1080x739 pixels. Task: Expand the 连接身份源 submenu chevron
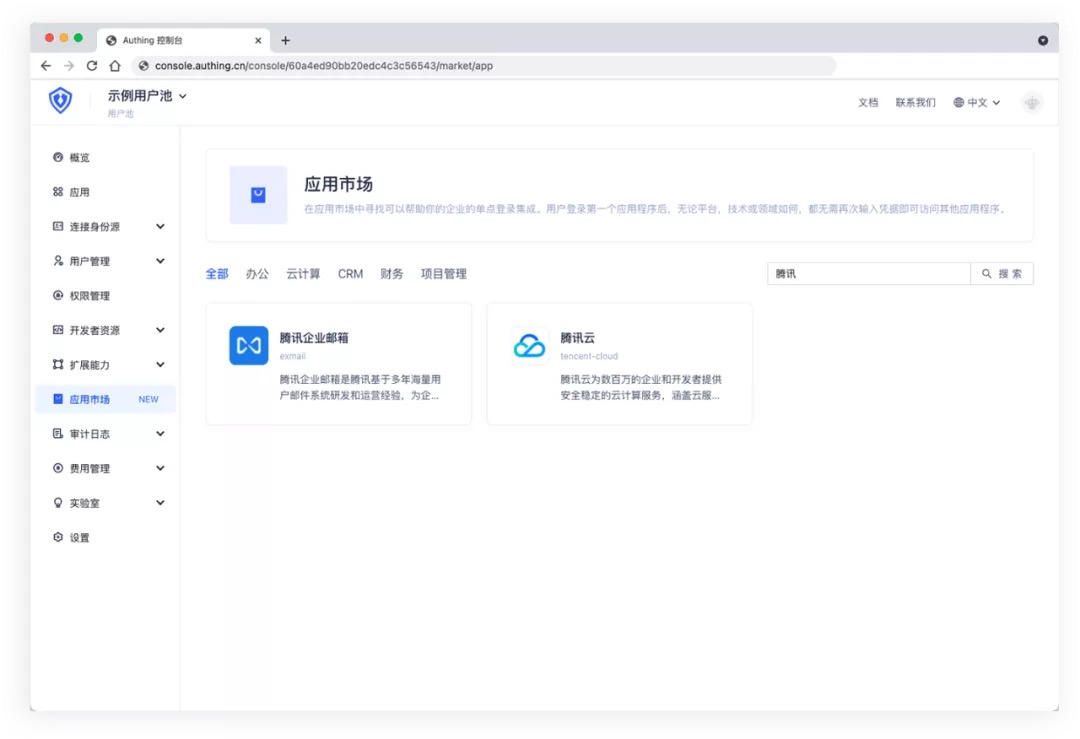160,226
